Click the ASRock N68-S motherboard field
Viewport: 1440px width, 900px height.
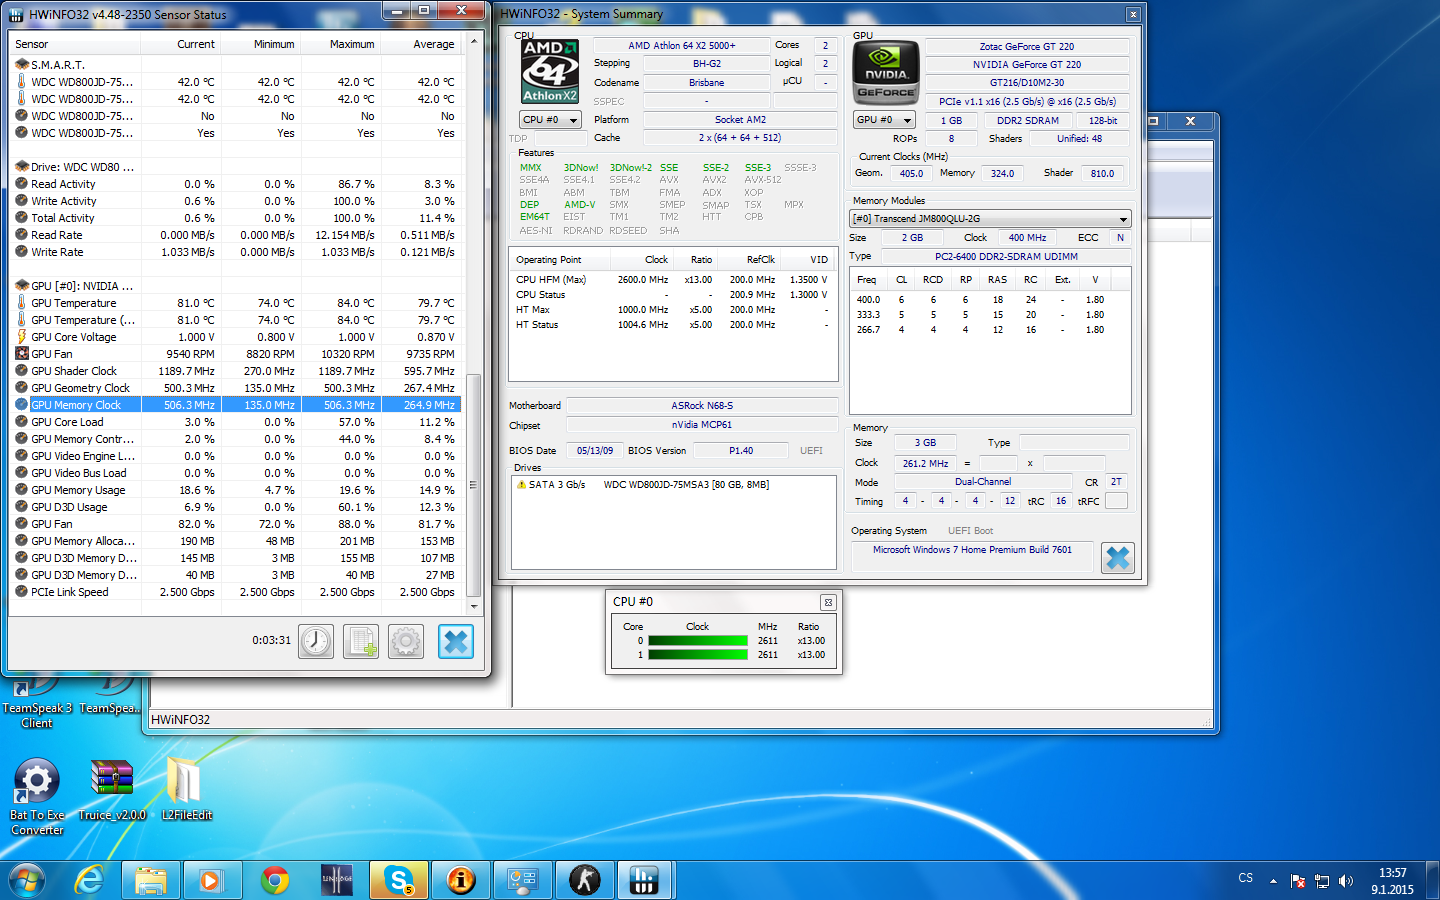pos(702,406)
